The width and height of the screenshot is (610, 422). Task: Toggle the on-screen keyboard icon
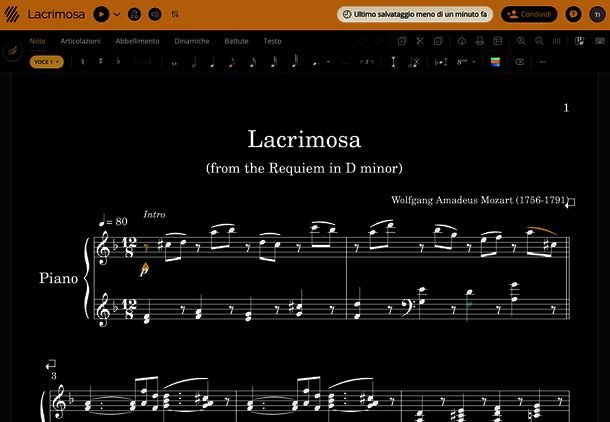point(599,41)
